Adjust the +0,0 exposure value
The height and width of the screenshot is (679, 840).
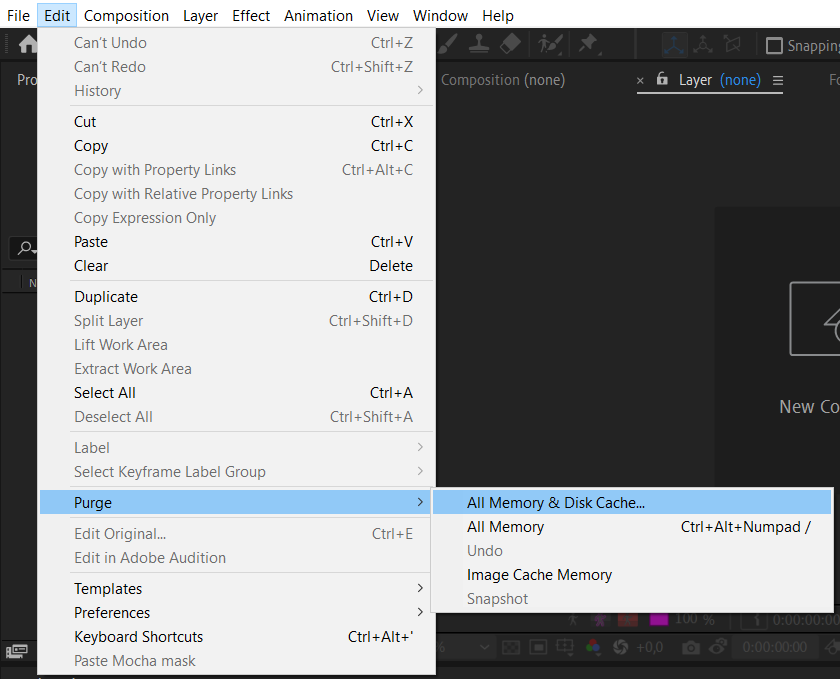click(x=649, y=647)
